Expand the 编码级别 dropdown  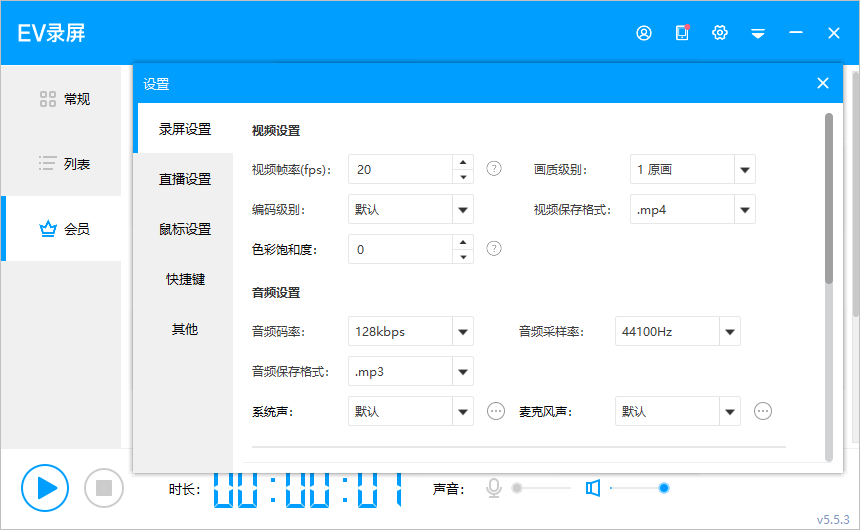tap(463, 210)
